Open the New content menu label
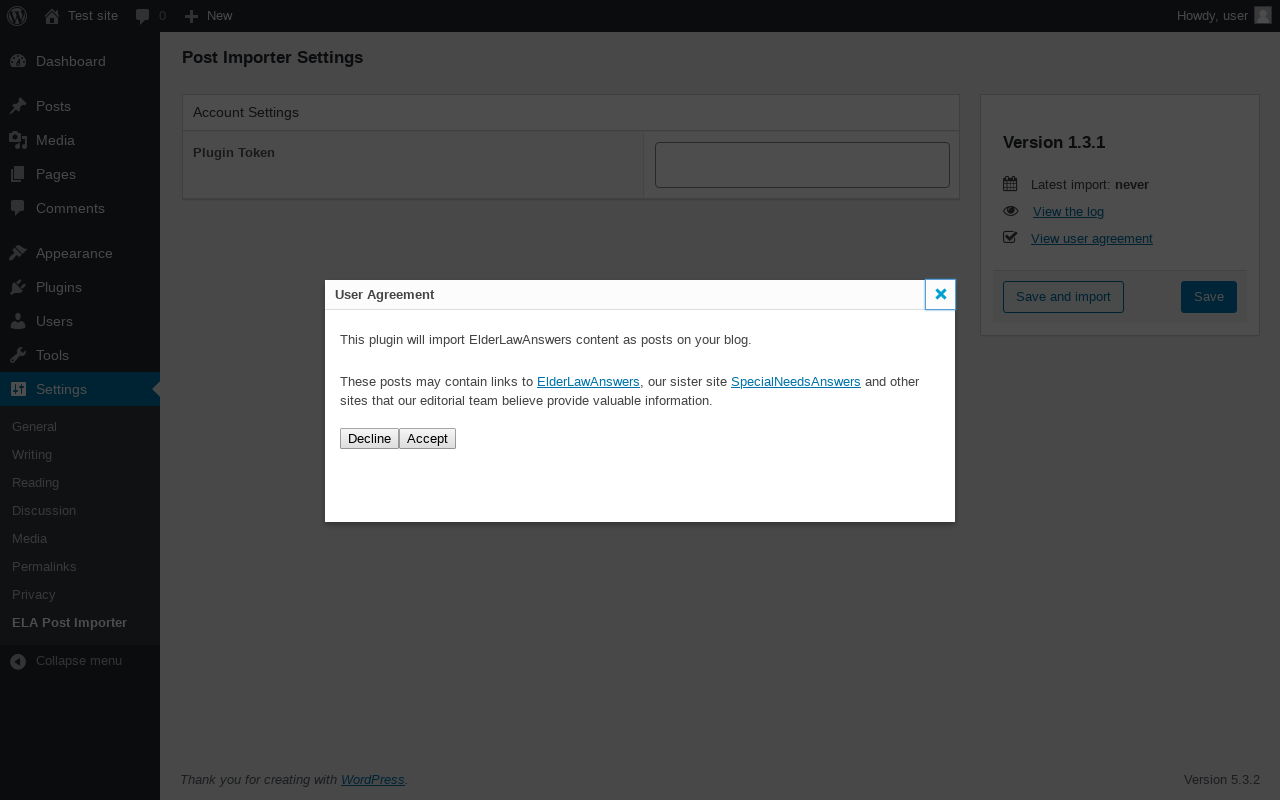The width and height of the screenshot is (1280, 800). click(219, 15)
